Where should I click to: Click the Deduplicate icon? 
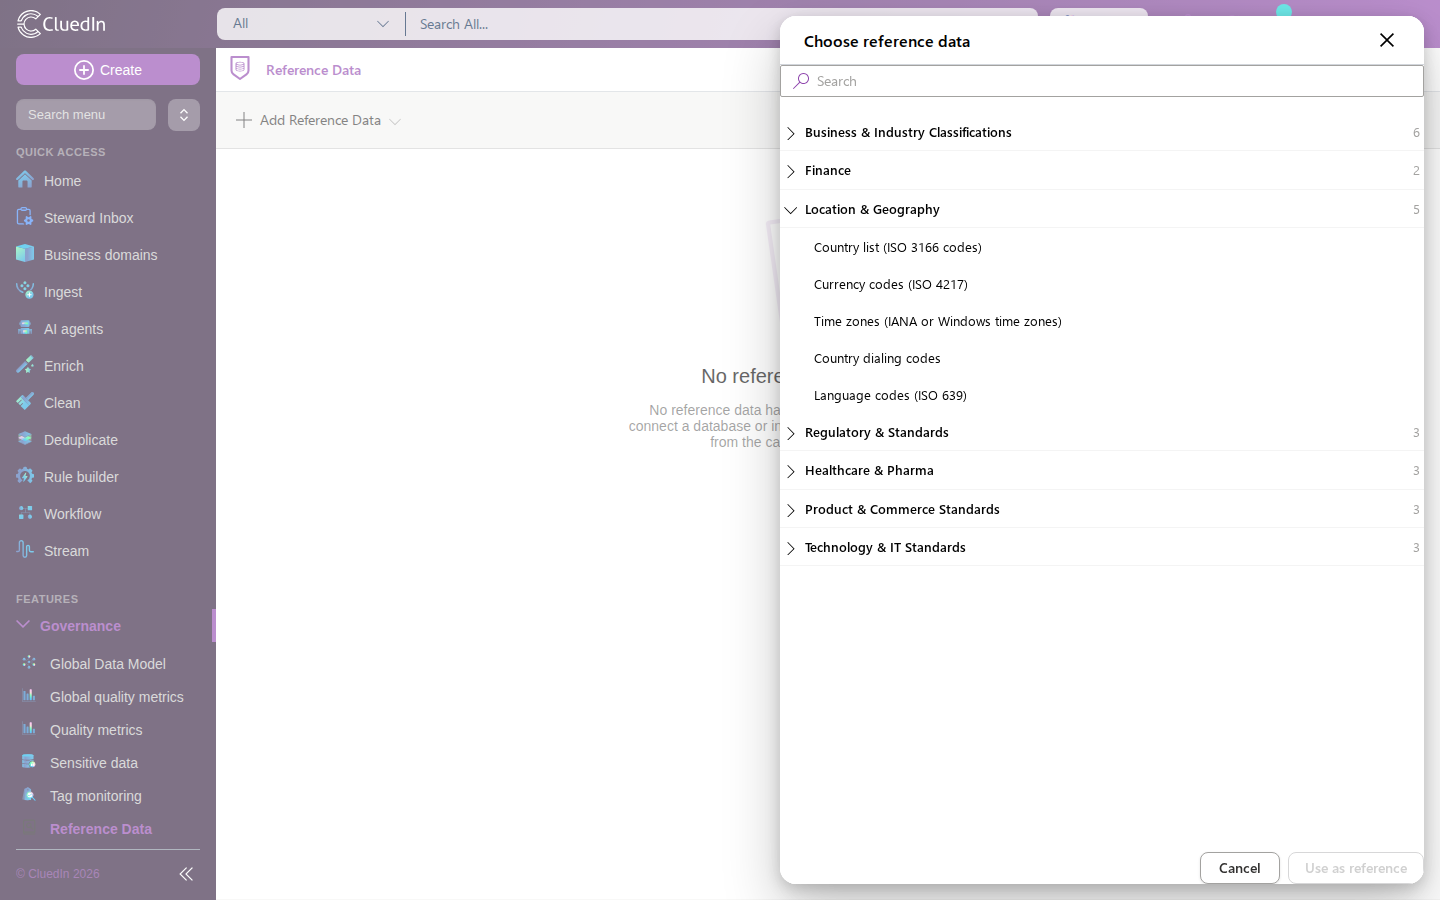click(x=25, y=439)
